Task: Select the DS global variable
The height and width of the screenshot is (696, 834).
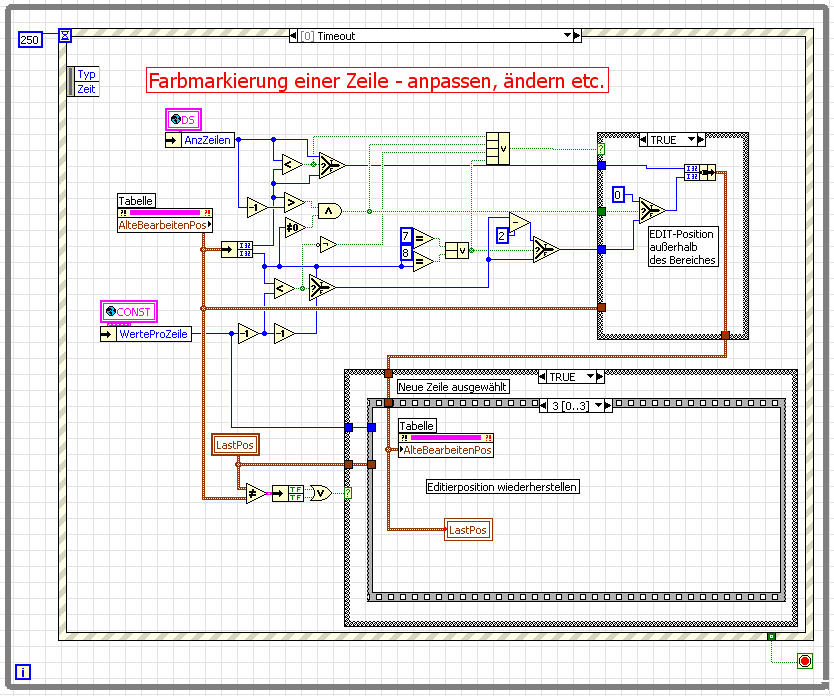Action: [x=184, y=120]
